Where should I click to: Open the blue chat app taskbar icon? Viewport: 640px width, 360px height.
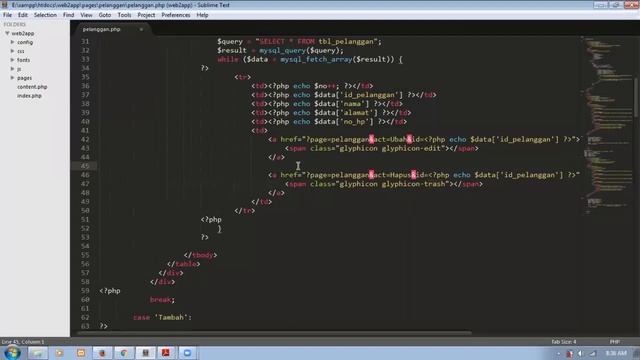click(x=187, y=353)
